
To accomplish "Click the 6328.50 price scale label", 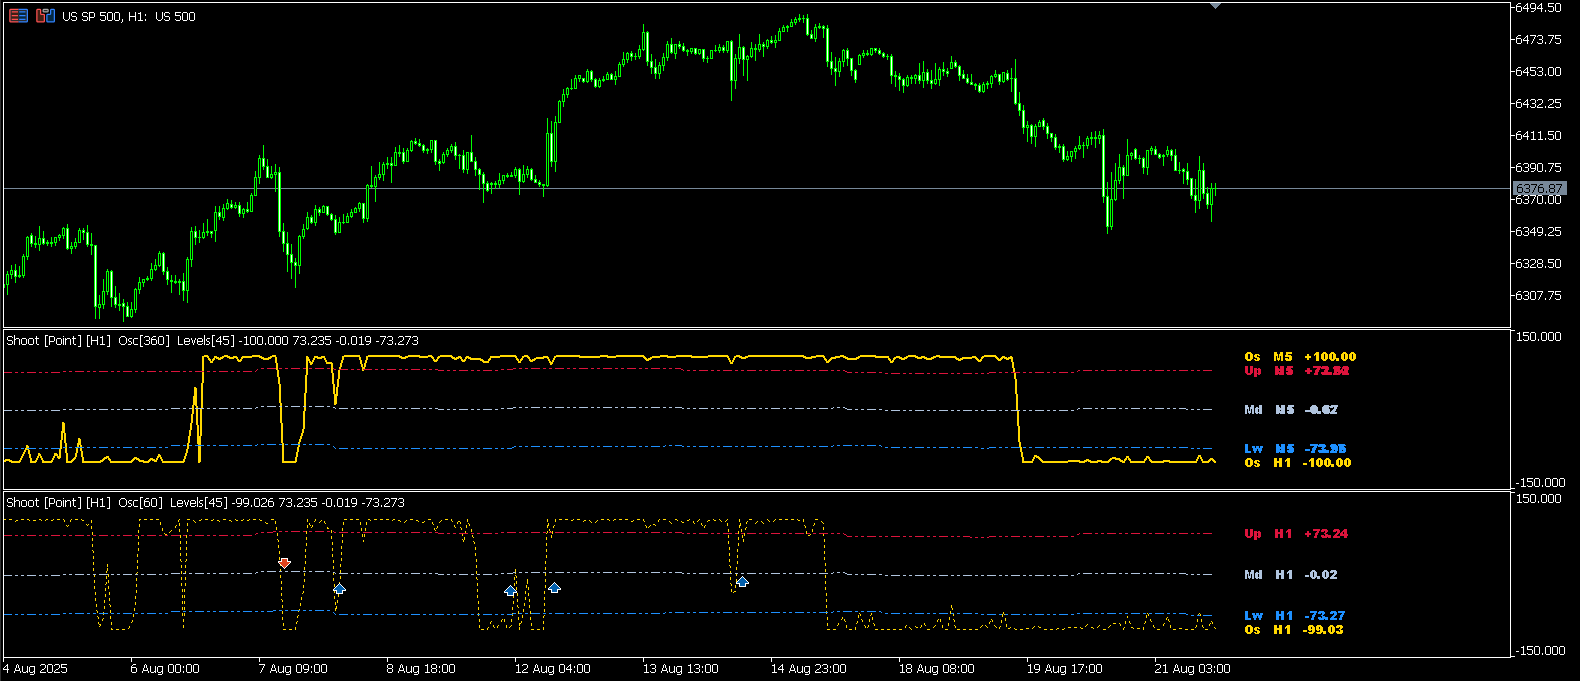I will coord(1538,264).
